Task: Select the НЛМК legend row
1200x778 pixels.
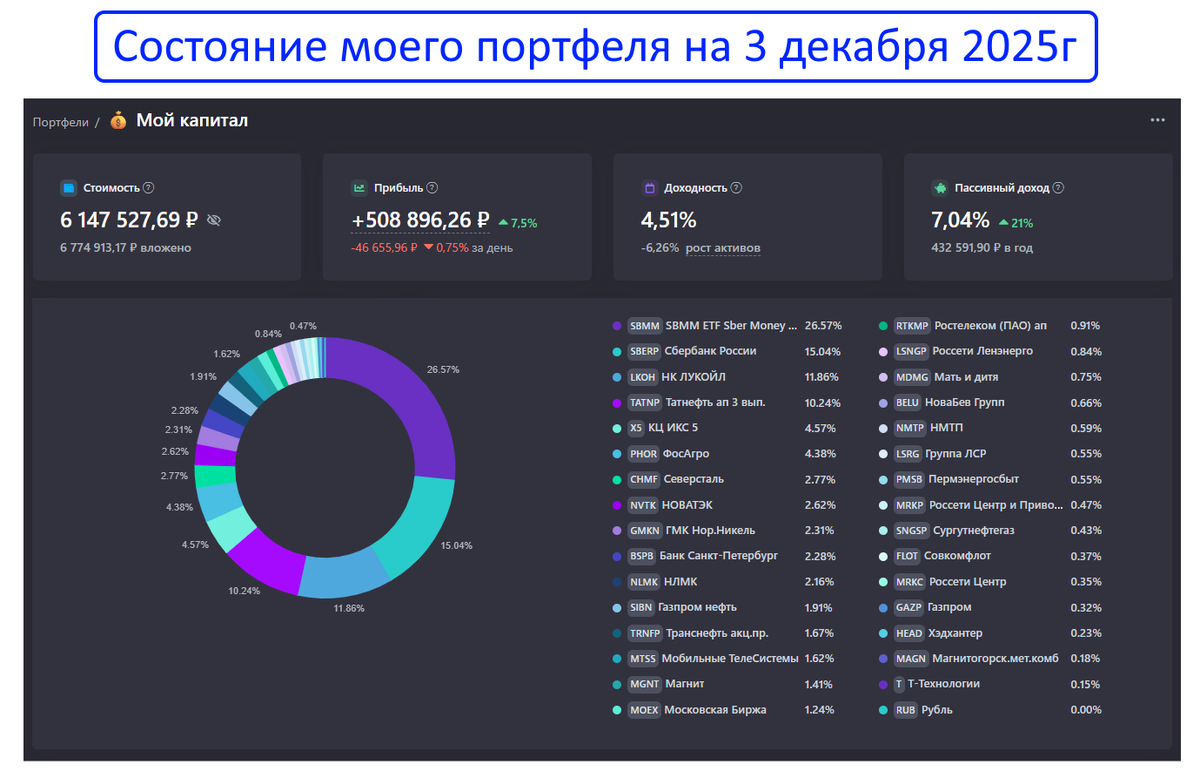Action: click(x=727, y=582)
